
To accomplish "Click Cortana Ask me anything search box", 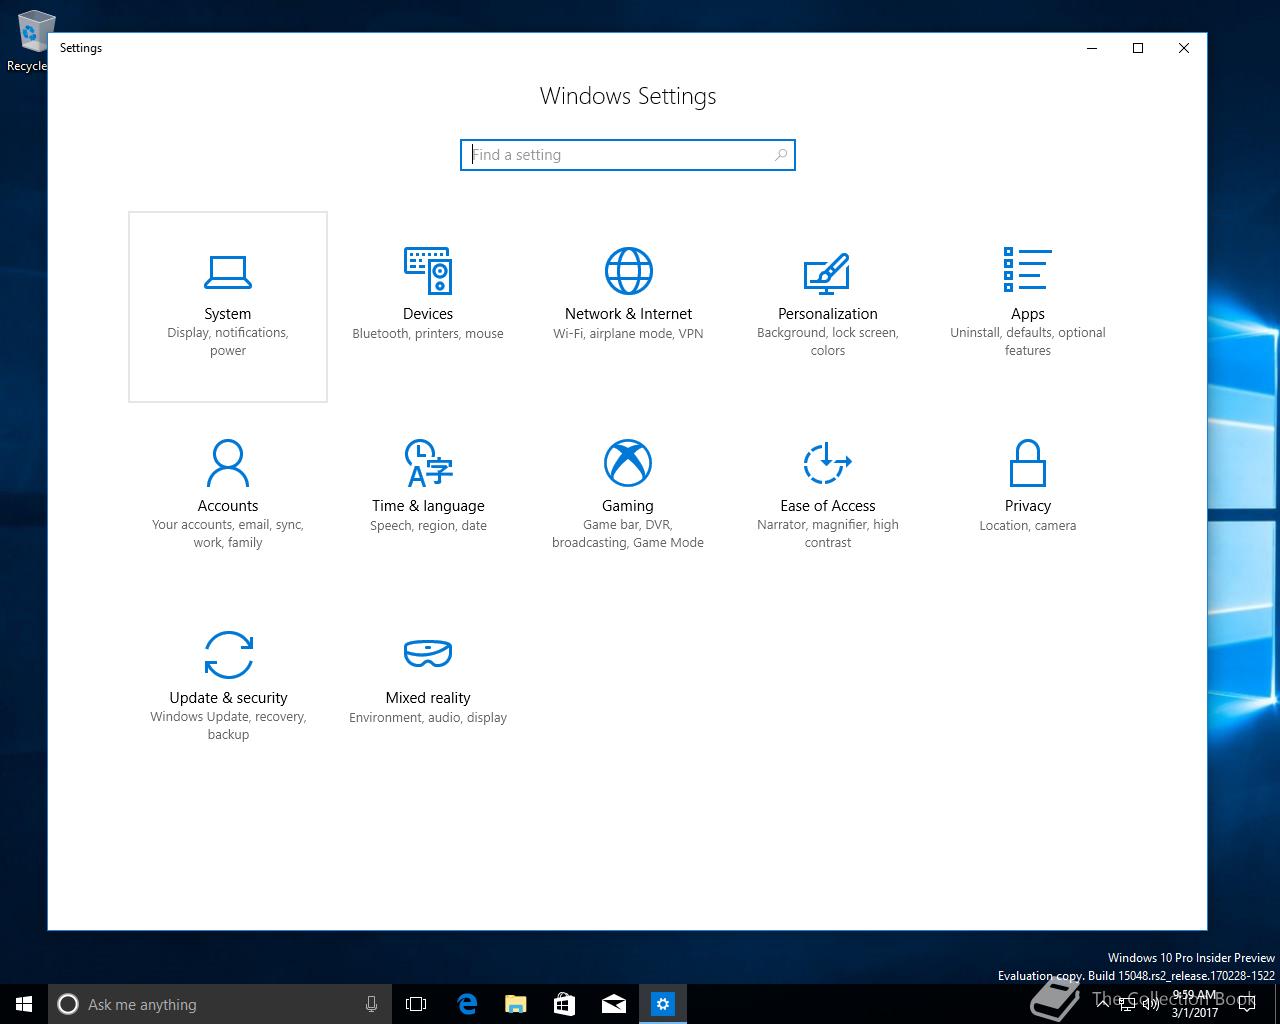I will (x=221, y=1004).
